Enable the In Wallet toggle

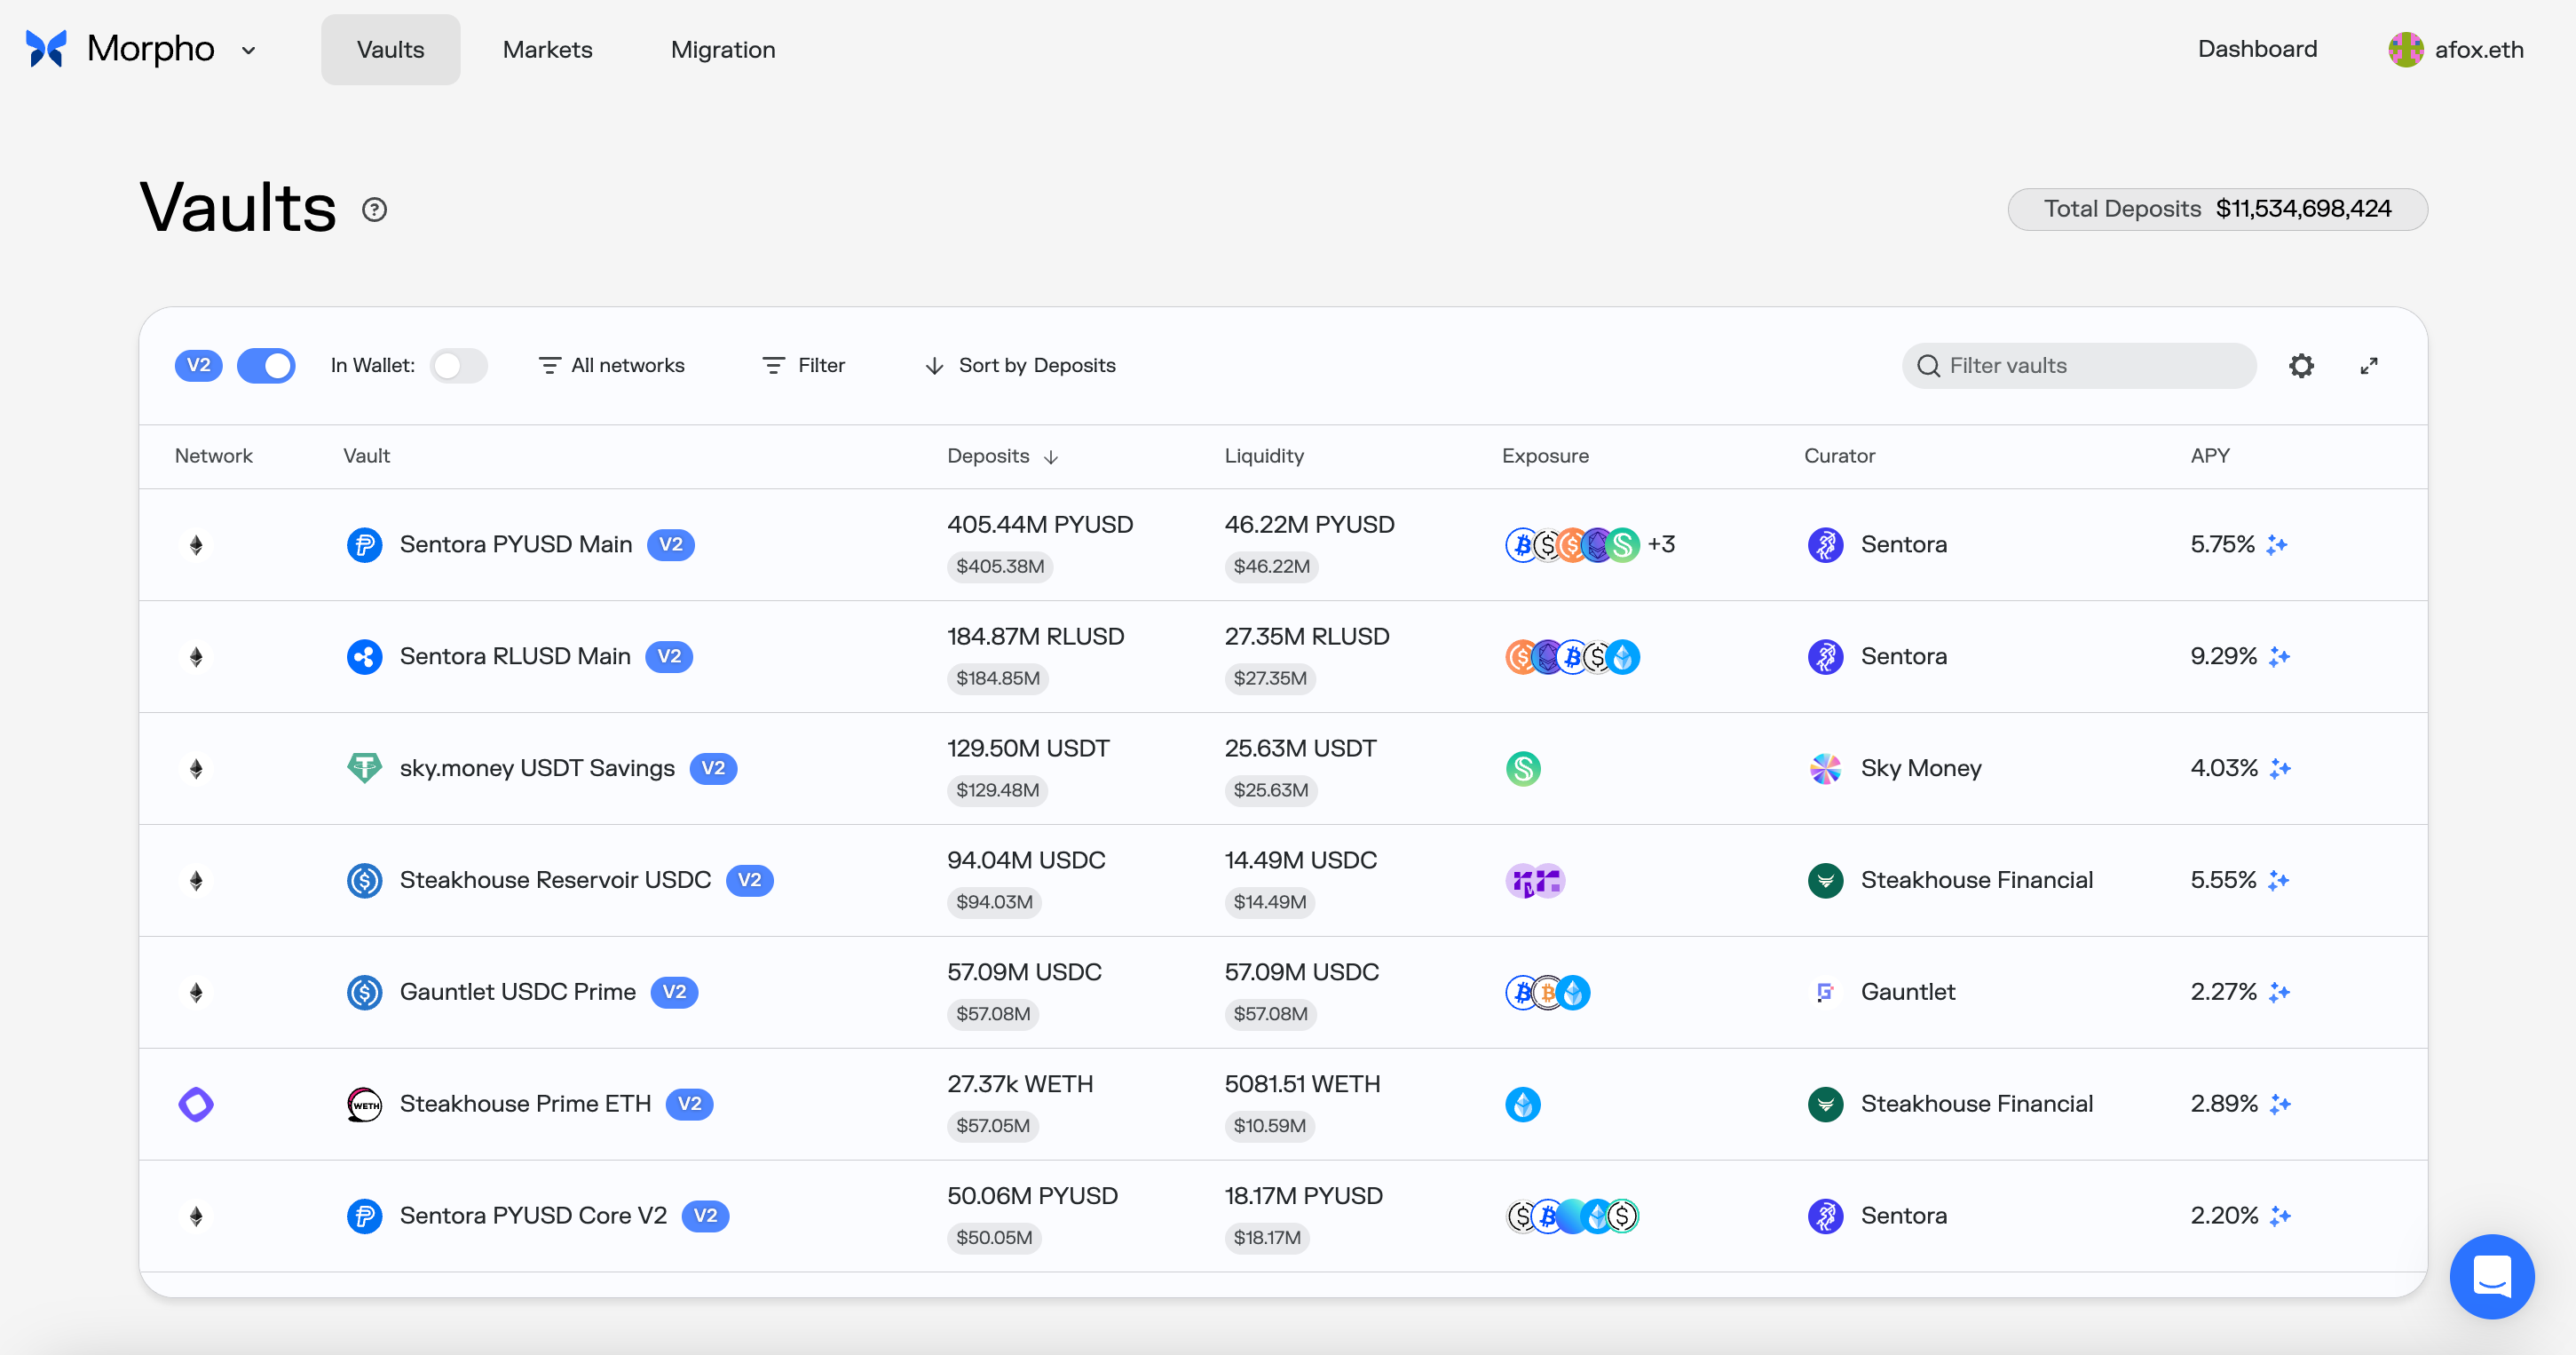tap(458, 366)
